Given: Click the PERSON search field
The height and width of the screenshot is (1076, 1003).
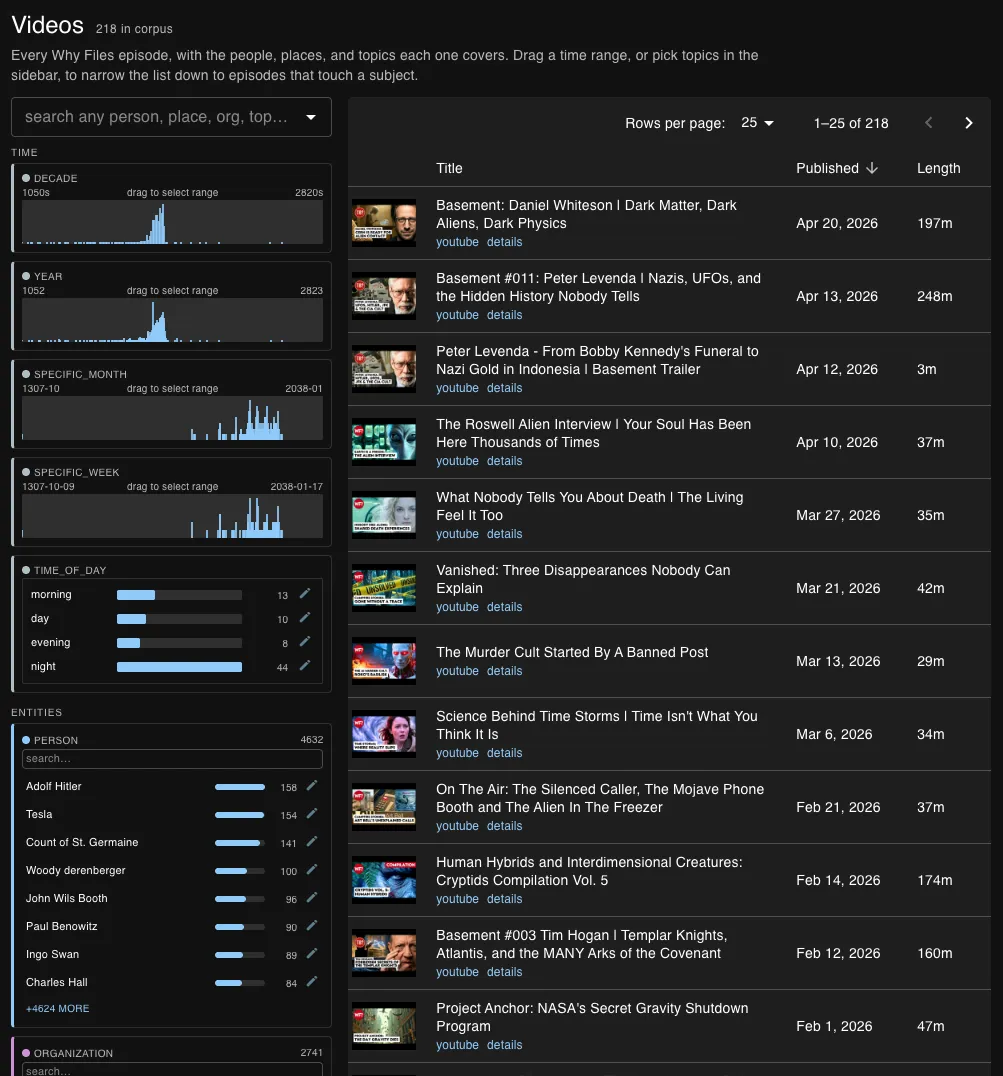Looking at the screenshot, I should 172,758.
